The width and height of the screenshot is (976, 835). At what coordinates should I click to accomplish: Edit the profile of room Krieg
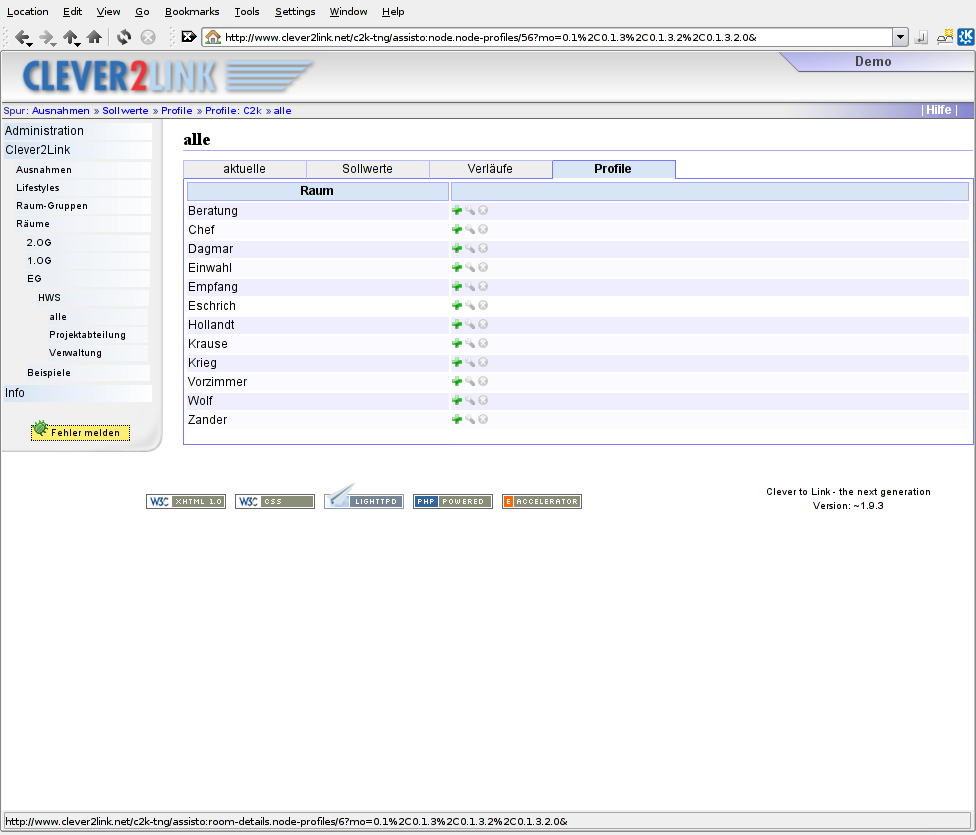tap(470, 362)
